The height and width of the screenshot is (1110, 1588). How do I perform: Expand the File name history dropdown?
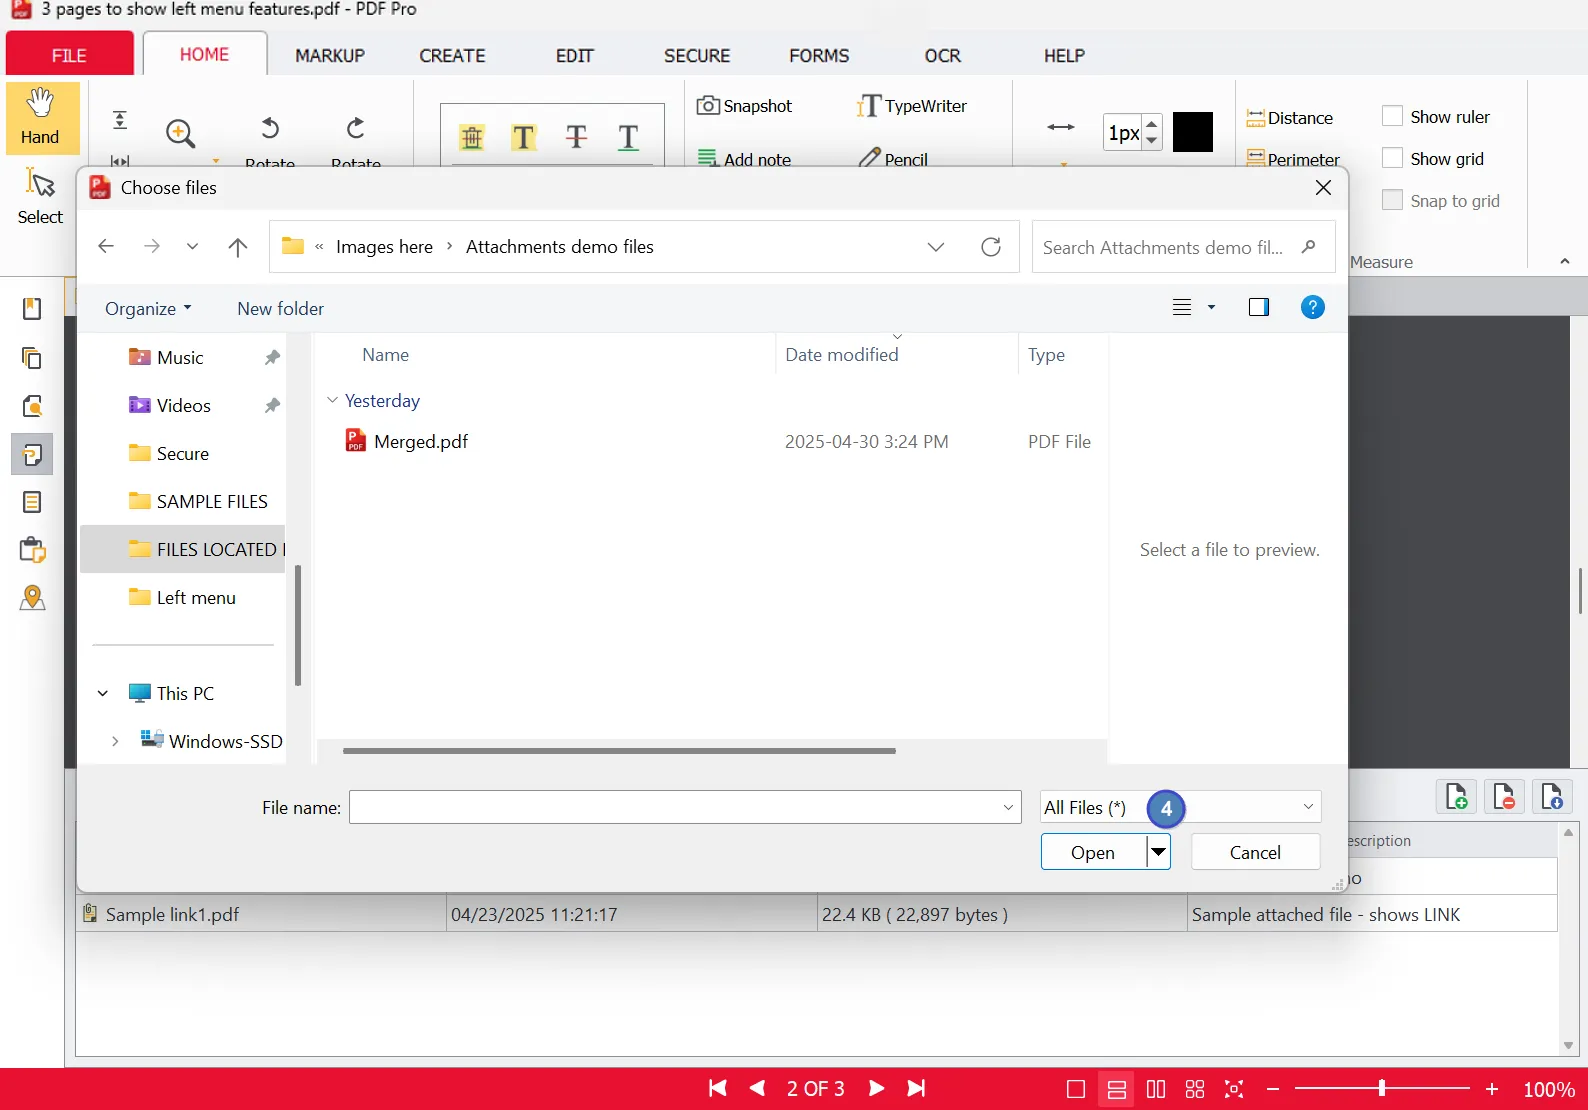(x=1008, y=807)
